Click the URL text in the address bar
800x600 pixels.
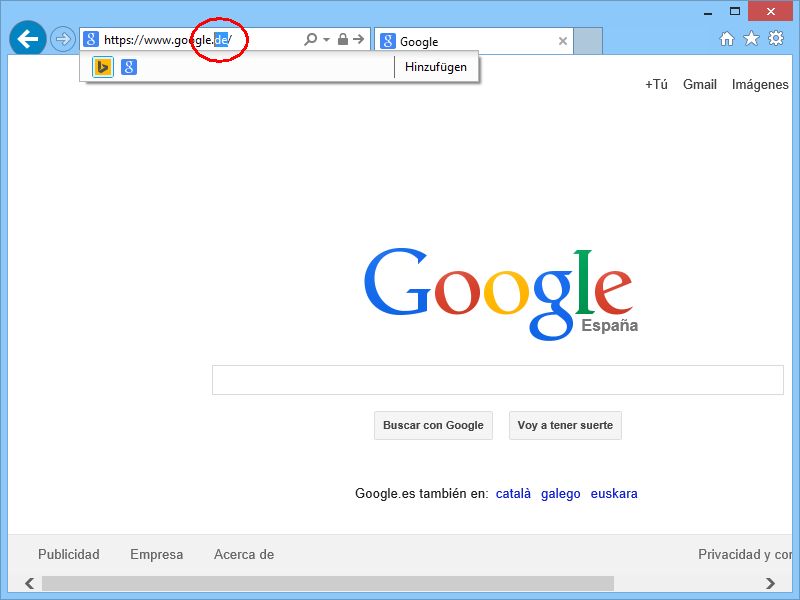coord(168,40)
